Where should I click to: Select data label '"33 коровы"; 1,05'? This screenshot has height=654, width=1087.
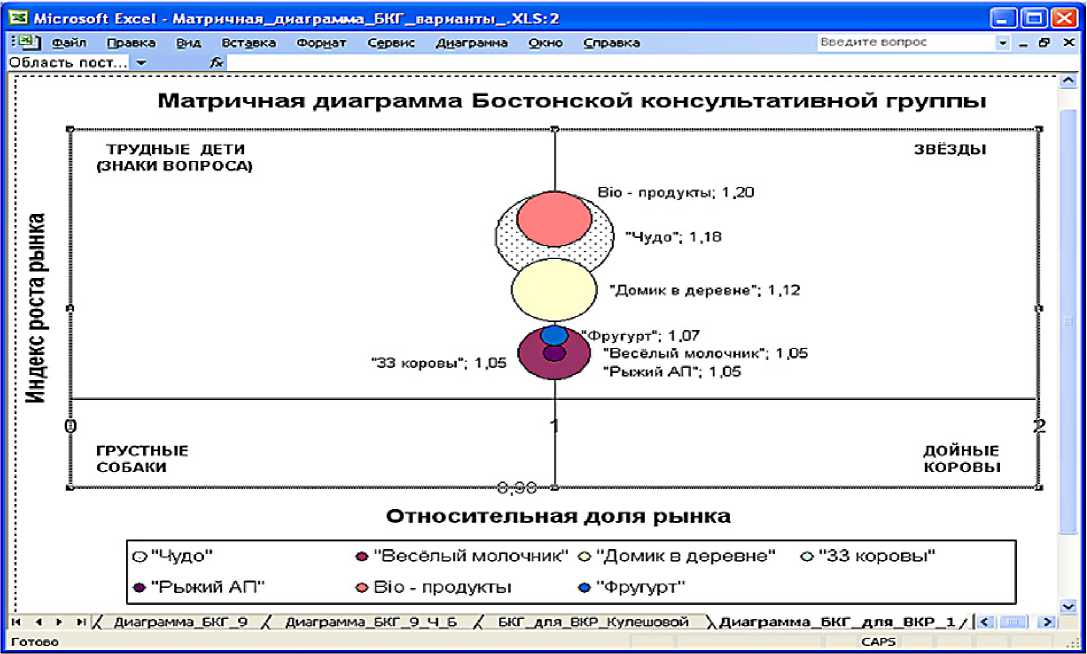click(x=439, y=363)
